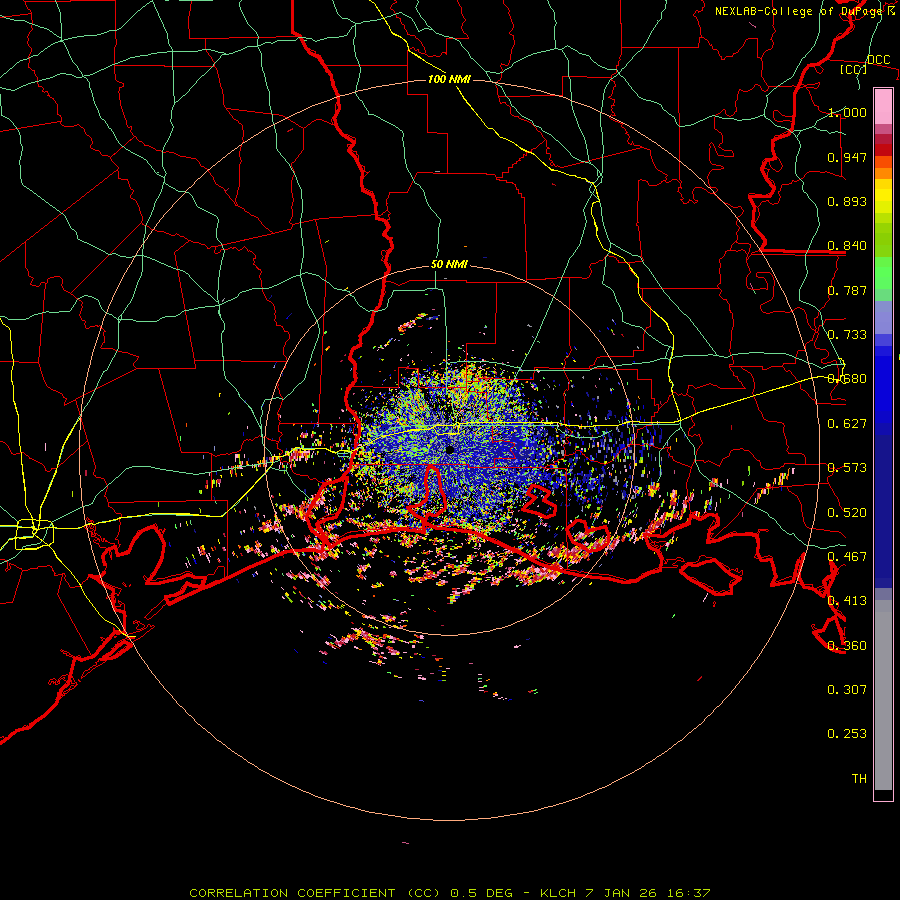The height and width of the screenshot is (900, 900).
Task: Select the 0.573 scale value
Action: [847, 468]
